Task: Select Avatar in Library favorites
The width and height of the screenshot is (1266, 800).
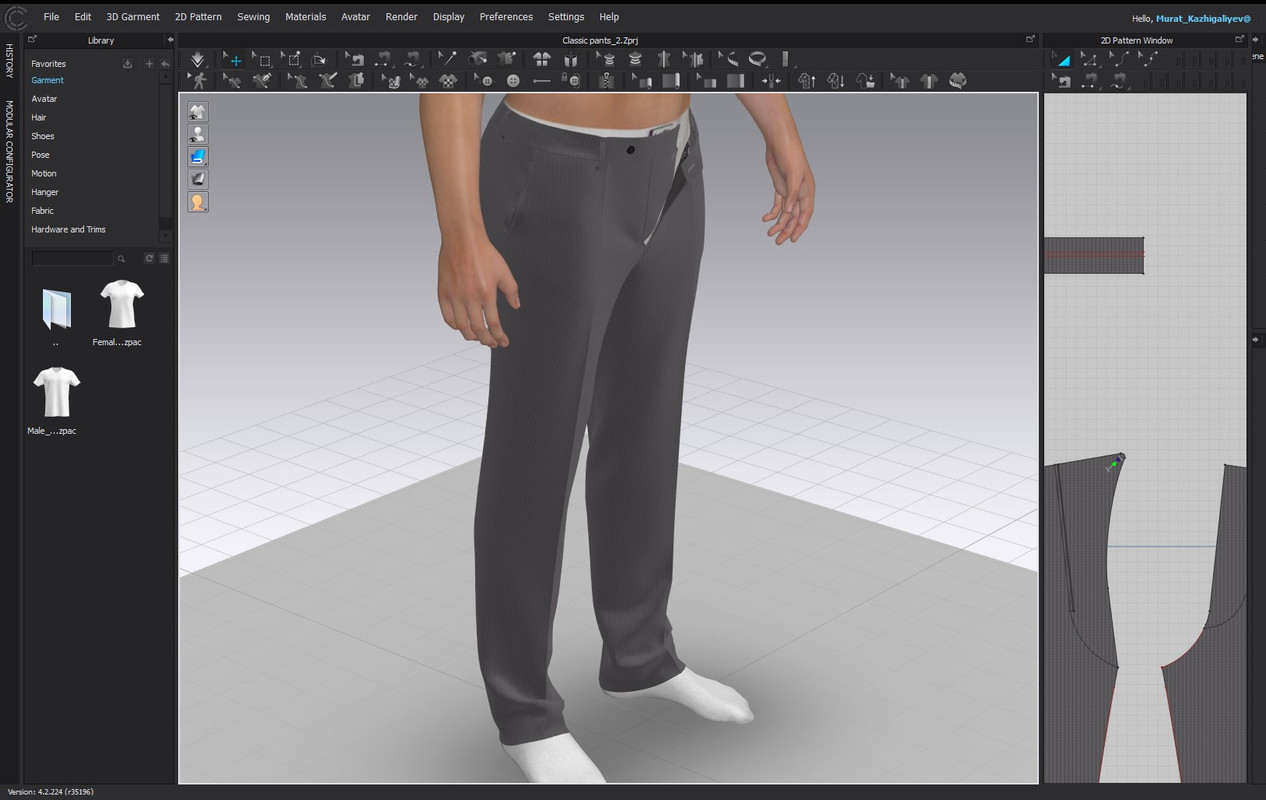Action: click(44, 99)
